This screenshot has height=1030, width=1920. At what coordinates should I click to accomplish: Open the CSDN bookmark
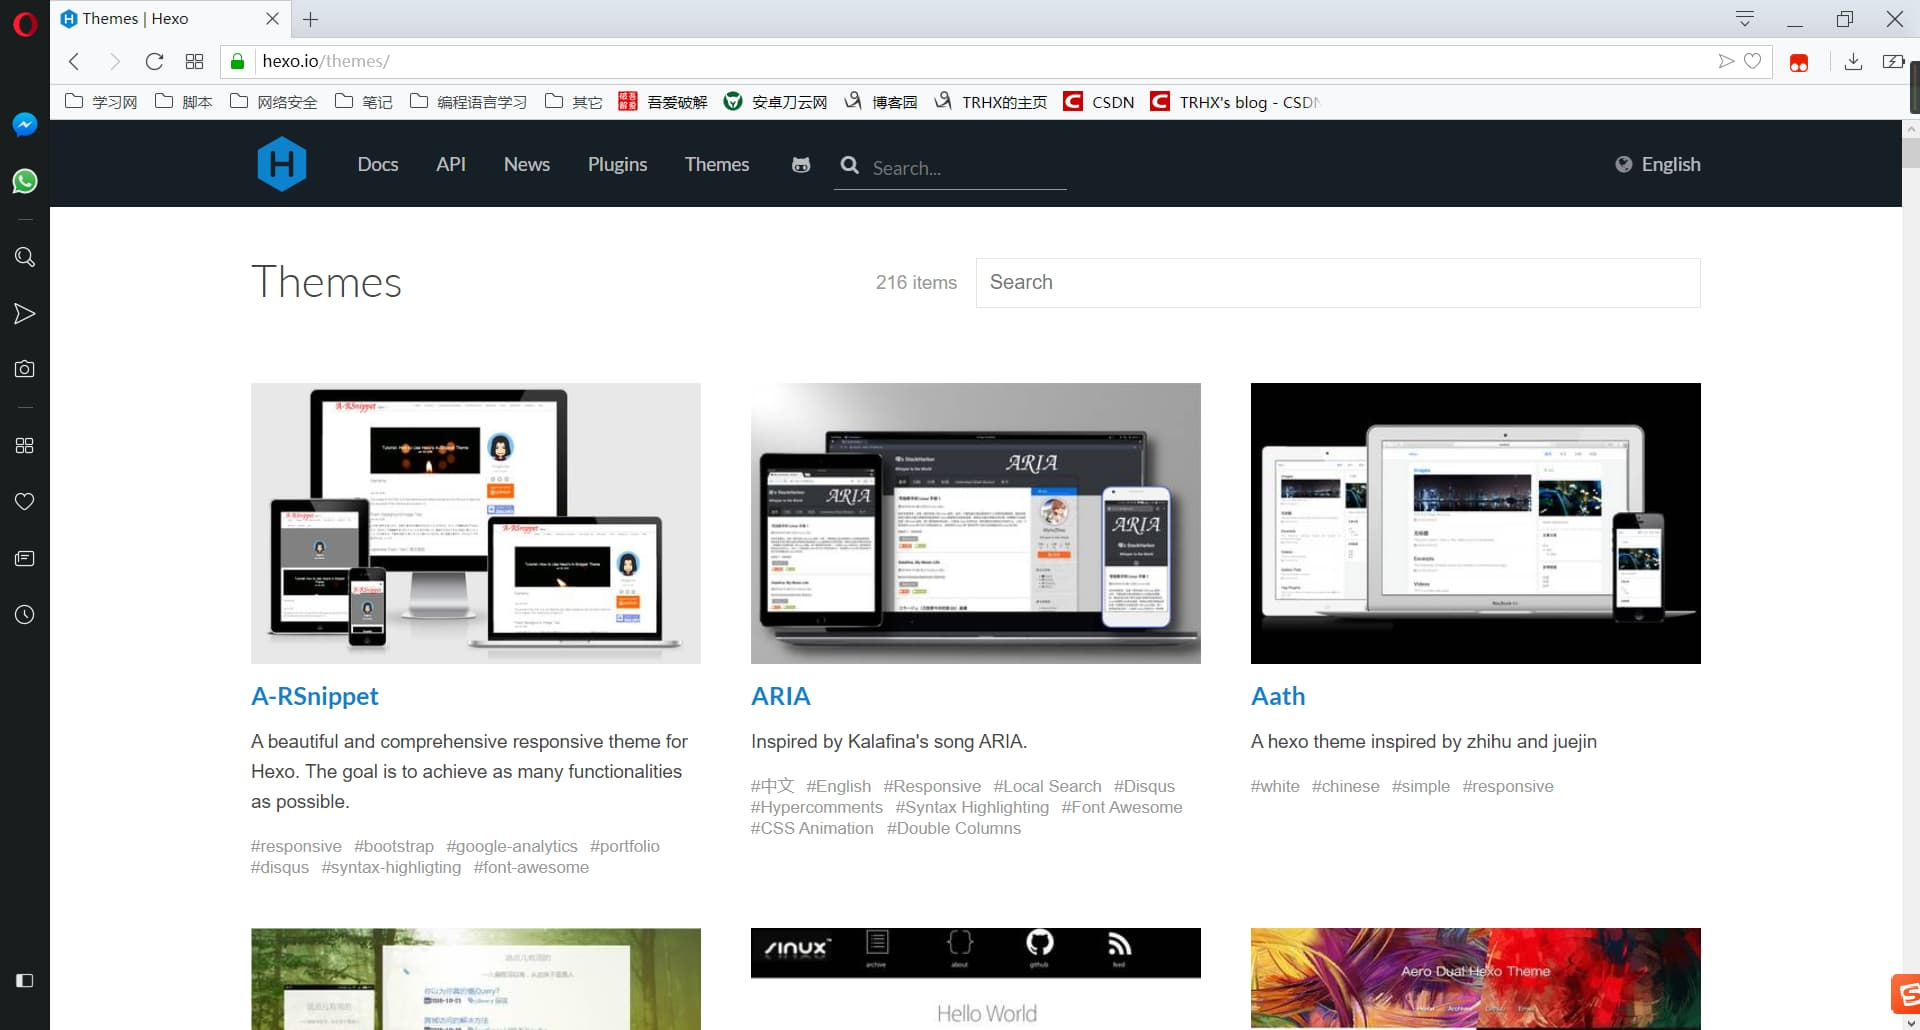point(1099,102)
